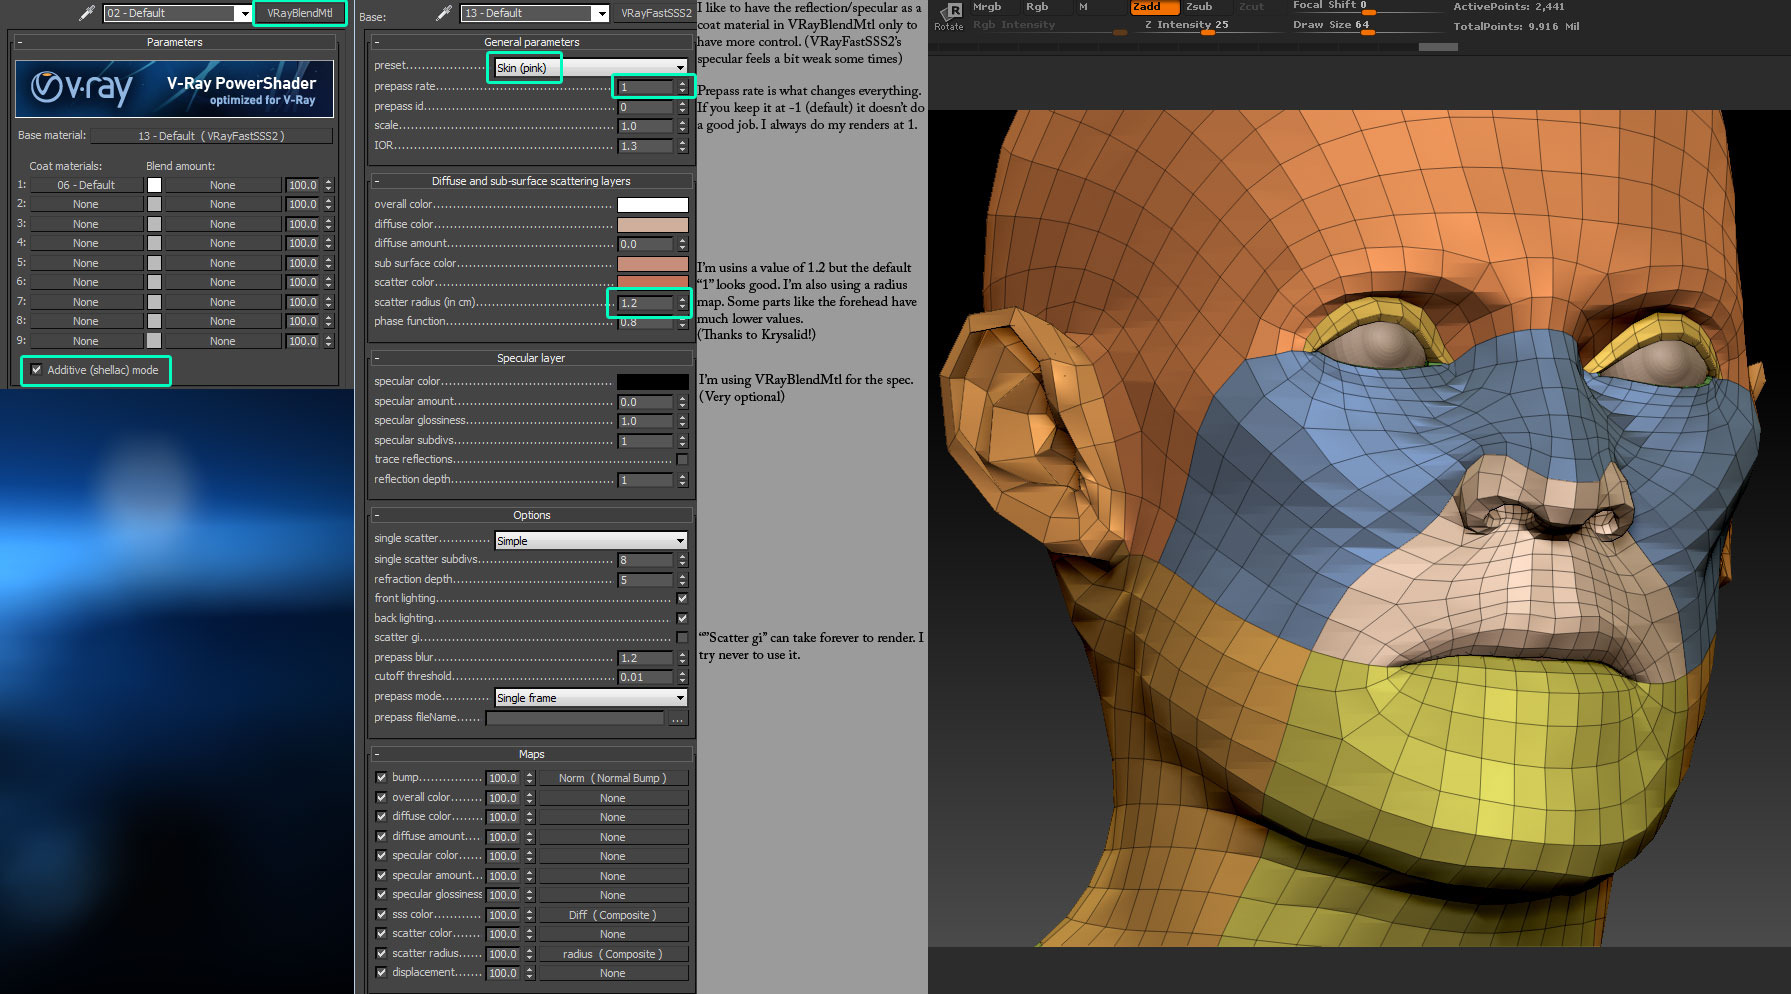The image size is (1791, 994).
Task: Click the overall color white swatch
Action: tap(652, 205)
